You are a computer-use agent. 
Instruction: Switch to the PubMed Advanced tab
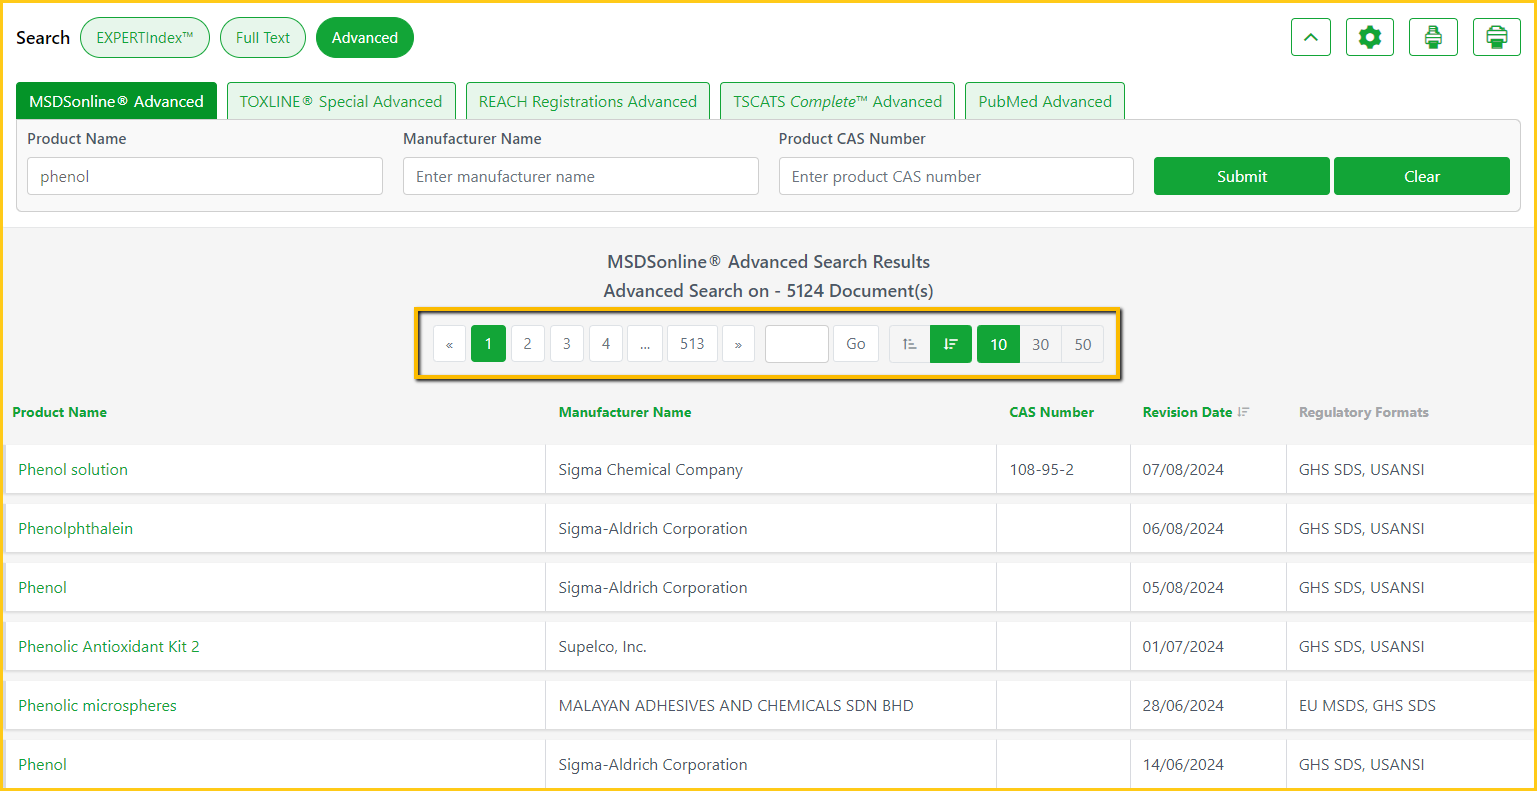click(x=1045, y=102)
